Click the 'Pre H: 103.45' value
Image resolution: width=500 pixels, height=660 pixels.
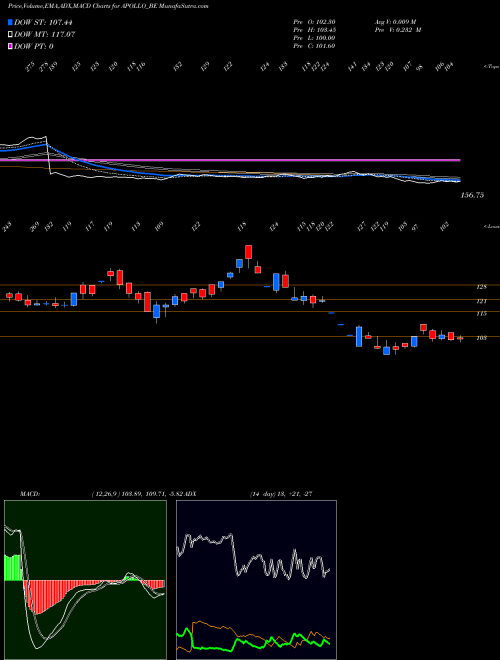tap(314, 30)
